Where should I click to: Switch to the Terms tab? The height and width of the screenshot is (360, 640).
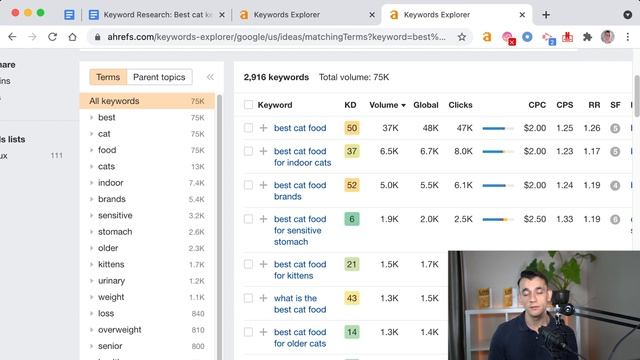coord(108,77)
